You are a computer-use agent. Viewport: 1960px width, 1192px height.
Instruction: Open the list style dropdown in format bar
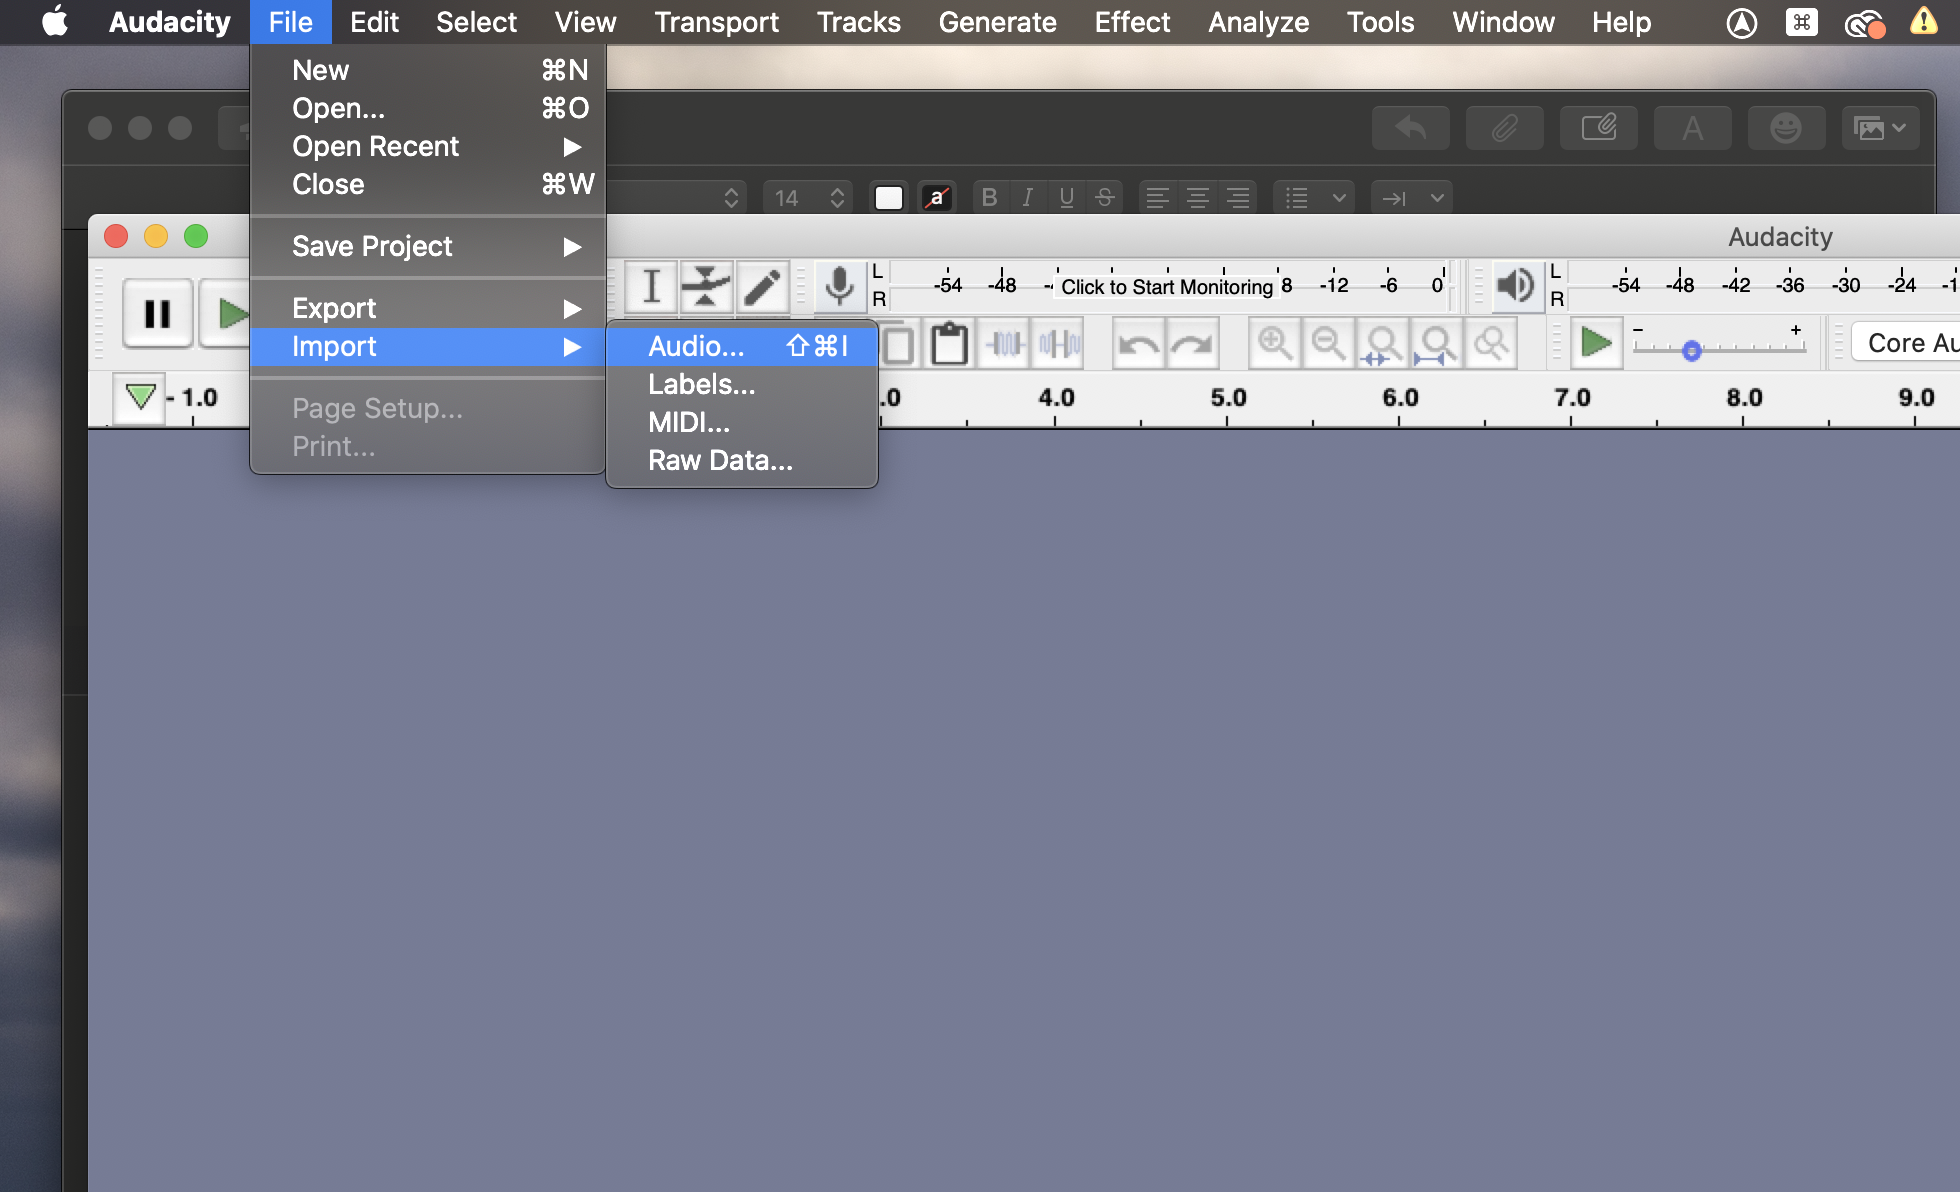point(1314,197)
